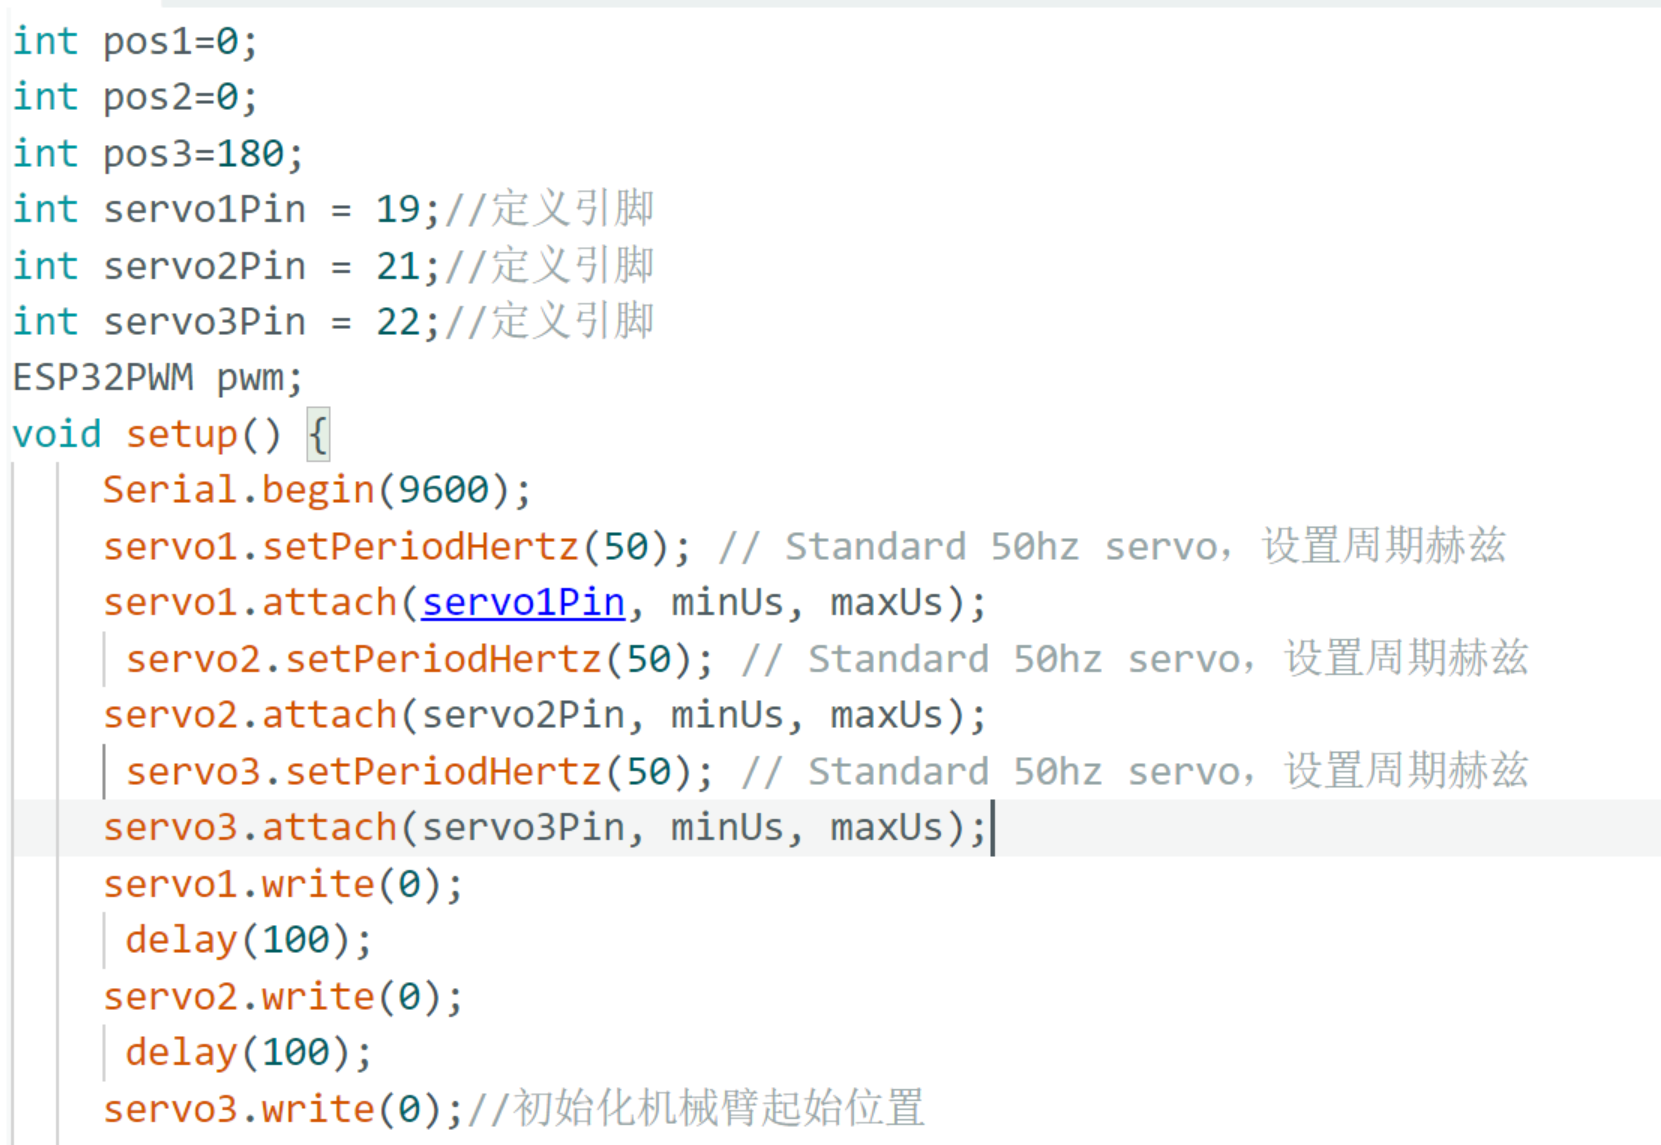Click the highlighted opening brace after setup()
Screen dimensions: 1661x1145
pos(318,435)
